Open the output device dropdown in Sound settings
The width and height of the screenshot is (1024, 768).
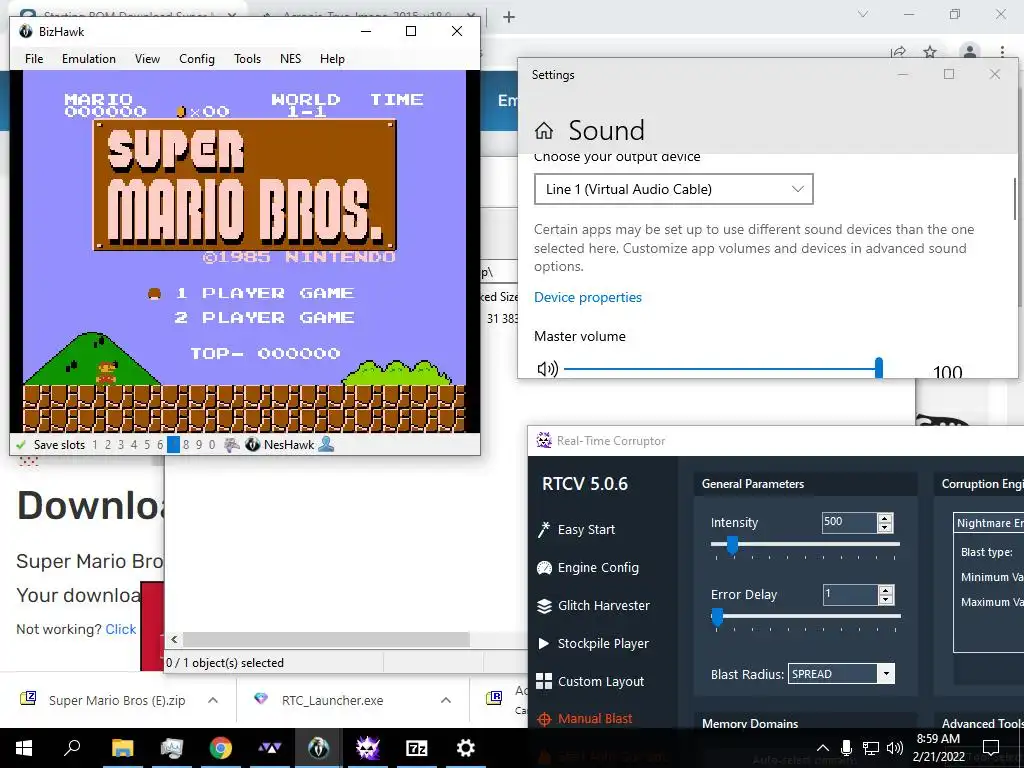pyautogui.click(x=673, y=189)
